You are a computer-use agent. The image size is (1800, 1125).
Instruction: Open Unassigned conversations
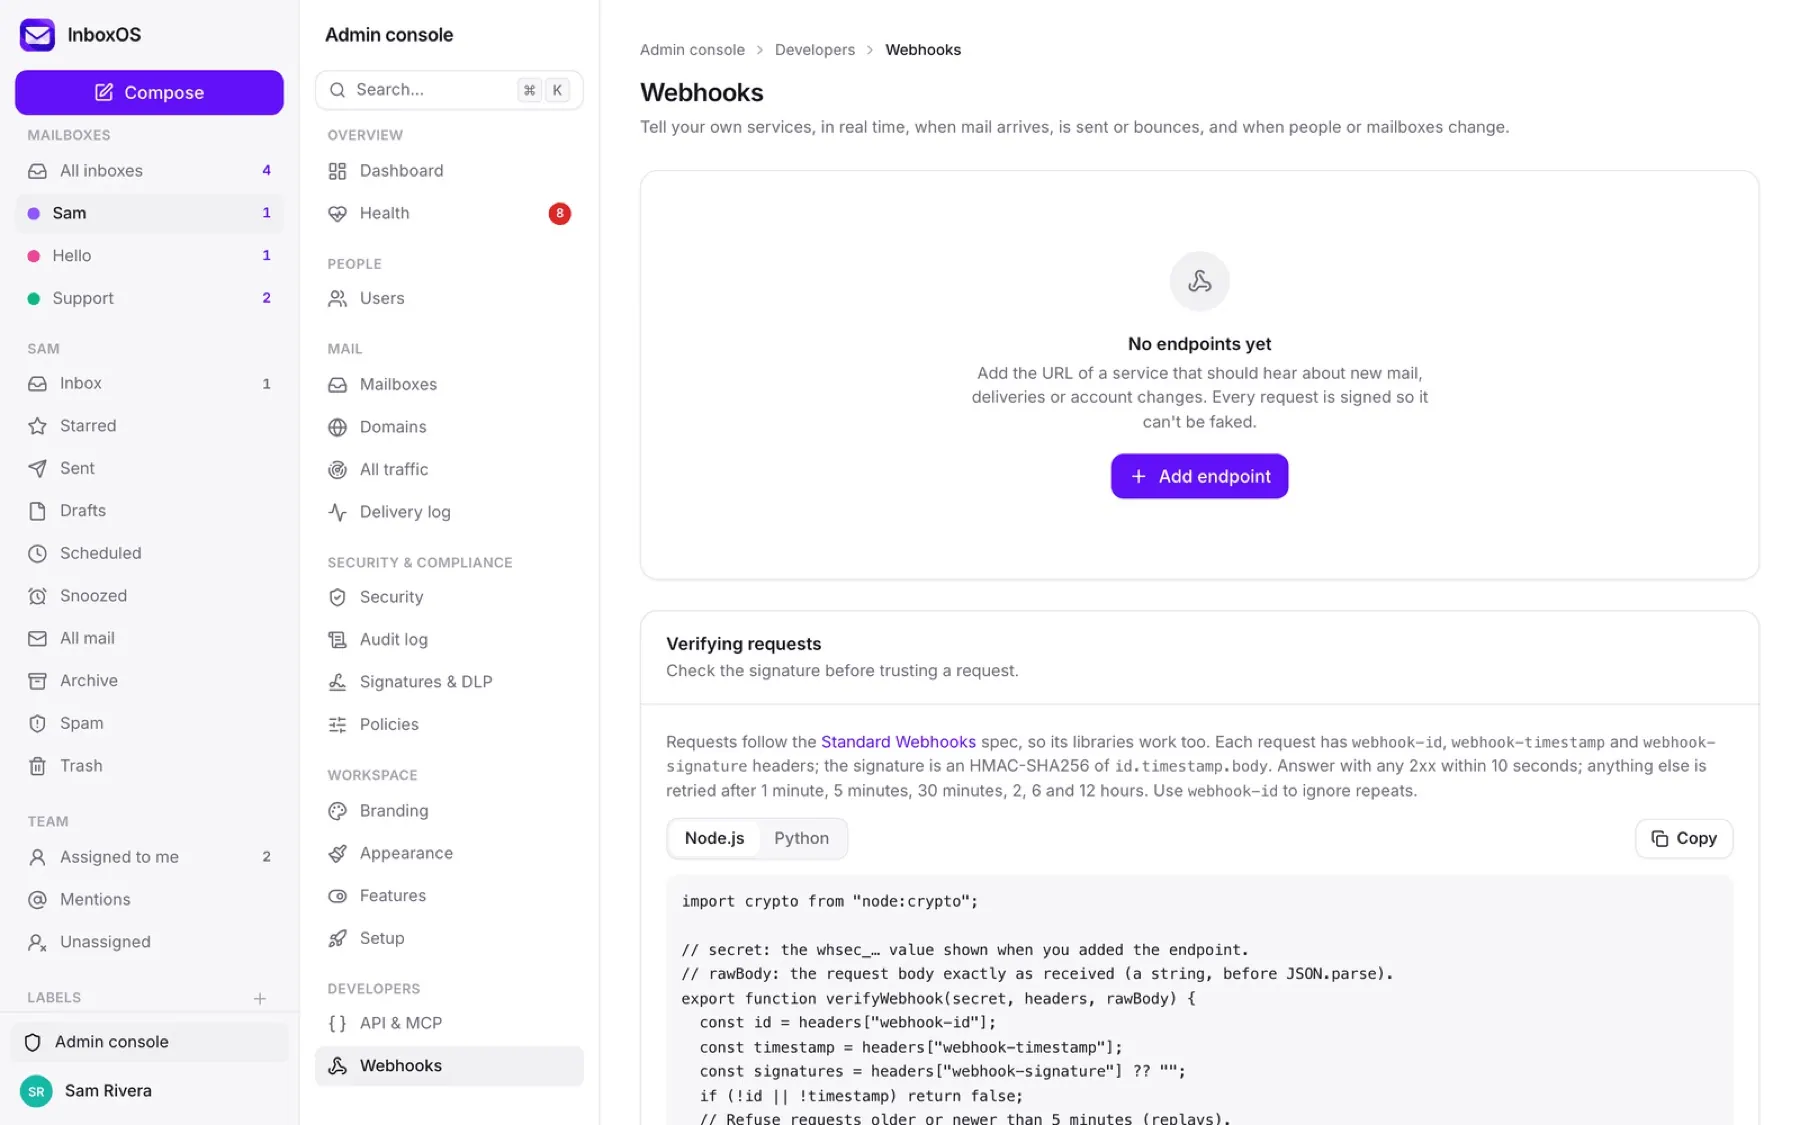click(x=149, y=942)
